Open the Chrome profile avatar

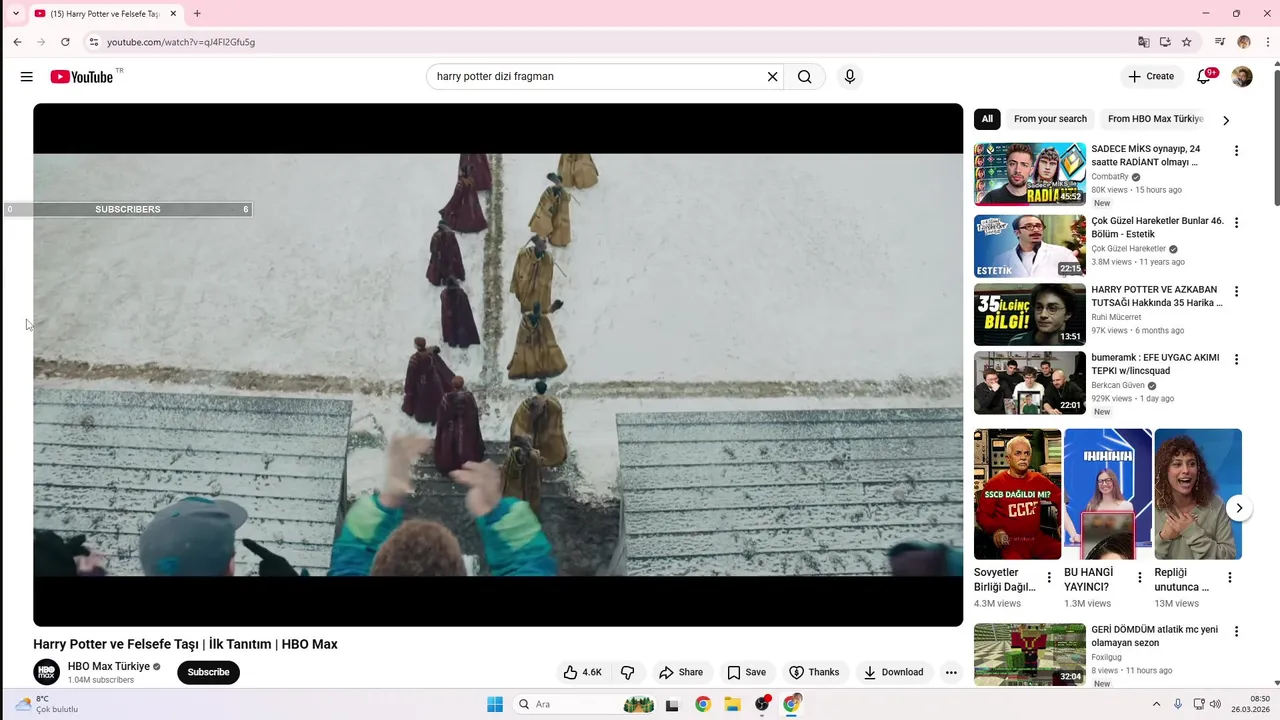(x=1244, y=42)
